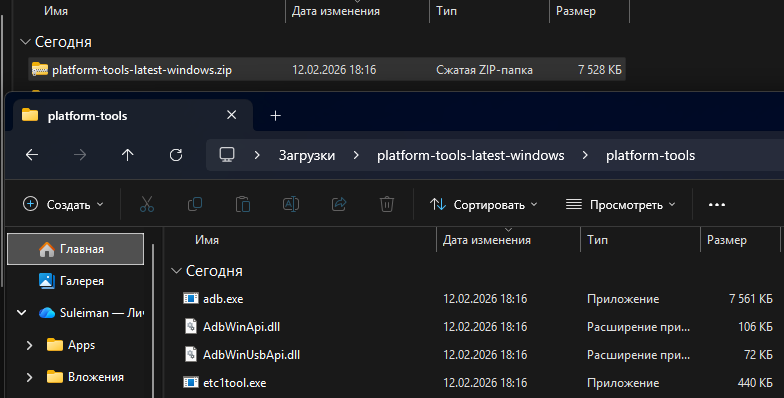Screen dimensions: 784x398
Task: Click the Paste clipboard icon
Action: click(x=243, y=204)
